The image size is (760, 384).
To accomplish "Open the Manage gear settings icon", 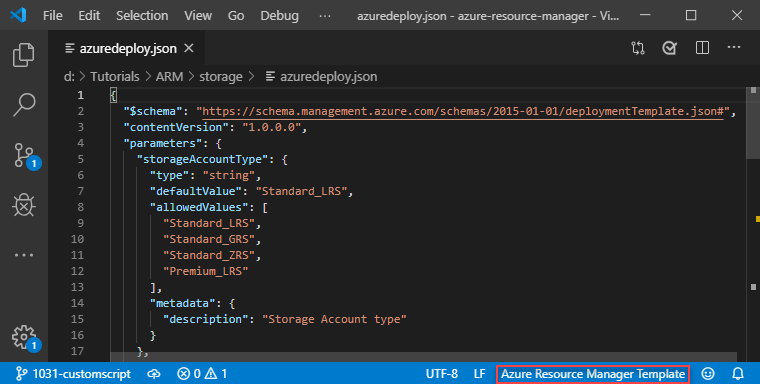I will coord(25,337).
